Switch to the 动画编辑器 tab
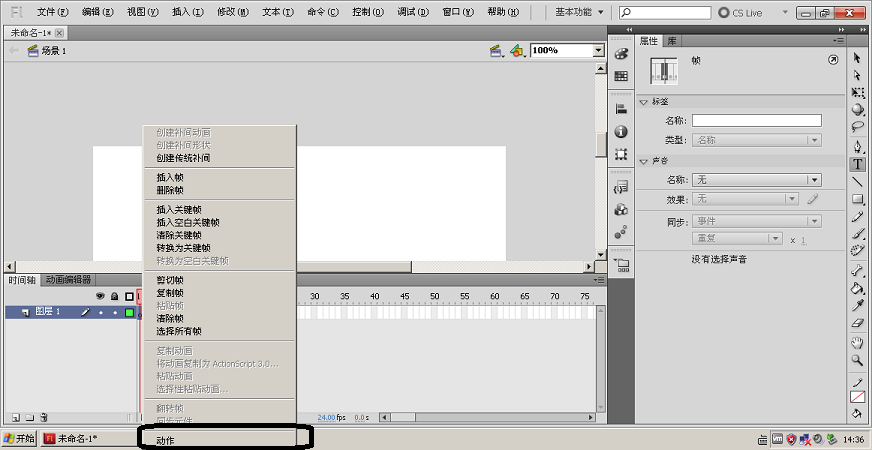The image size is (872, 450). [x=68, y=280]
